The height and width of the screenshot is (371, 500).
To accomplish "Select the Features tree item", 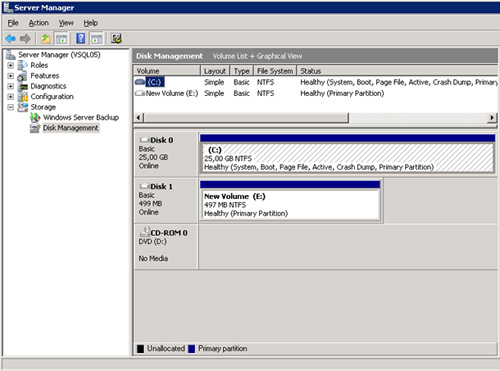I will click(45, 76).
